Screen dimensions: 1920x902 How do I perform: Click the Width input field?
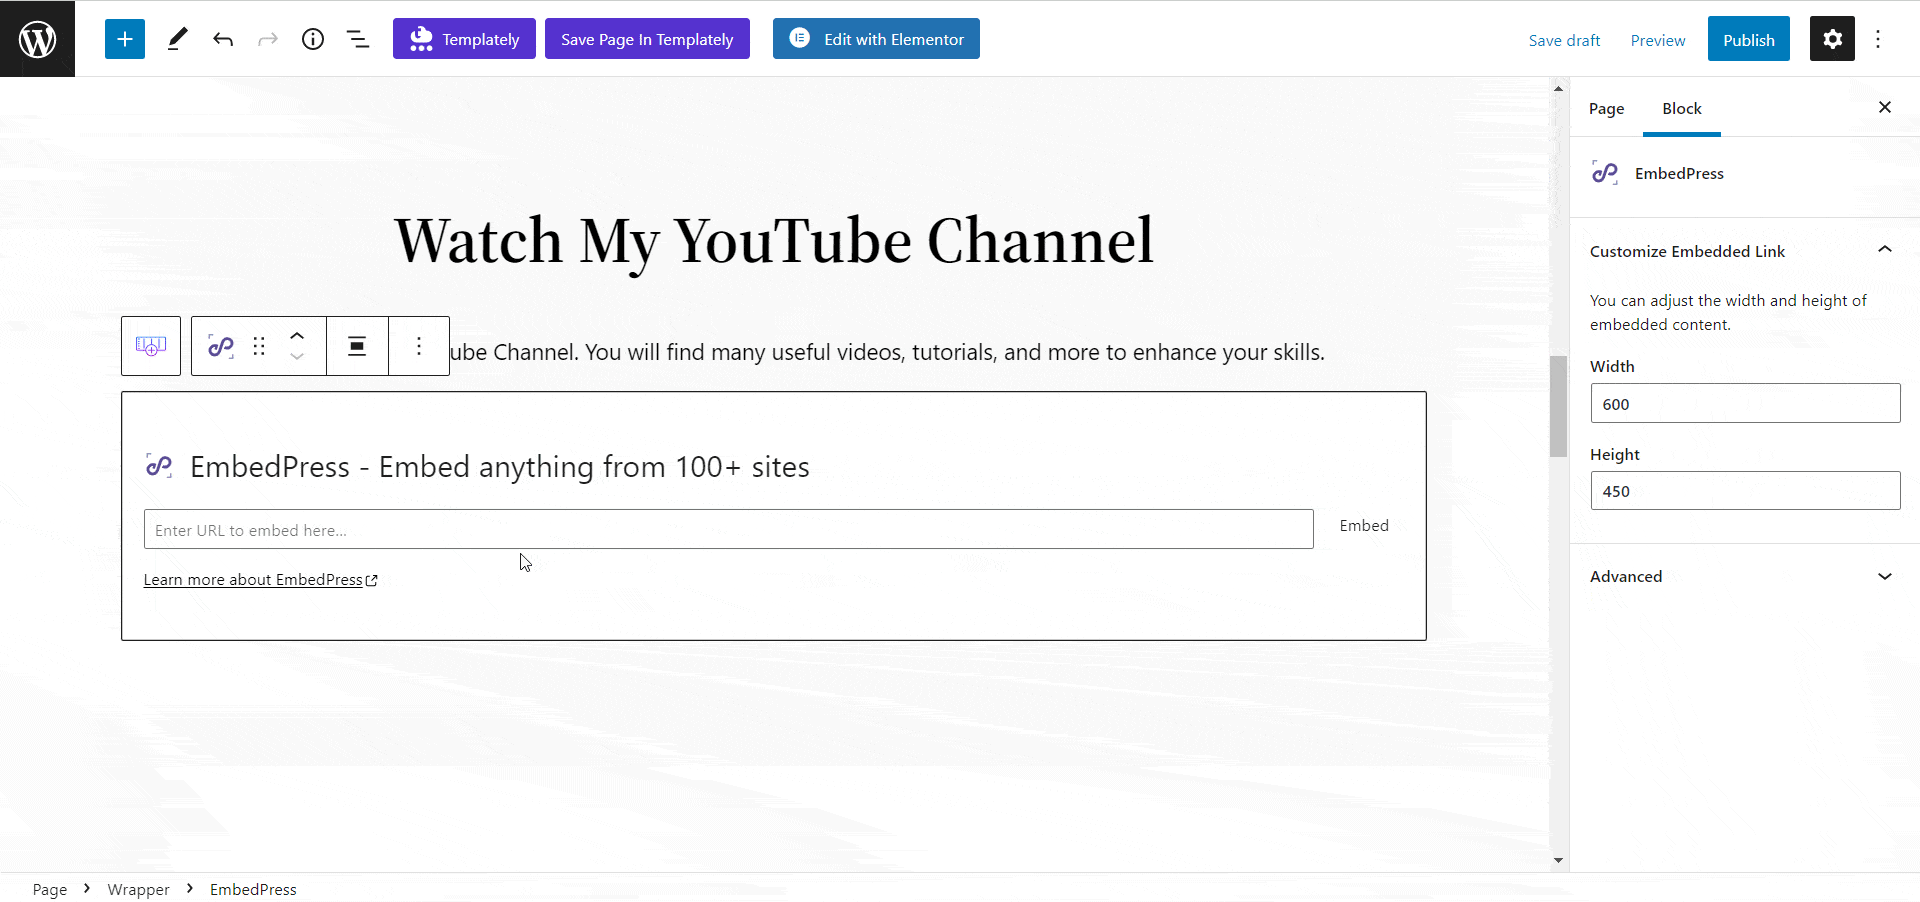pos(1745,403)
